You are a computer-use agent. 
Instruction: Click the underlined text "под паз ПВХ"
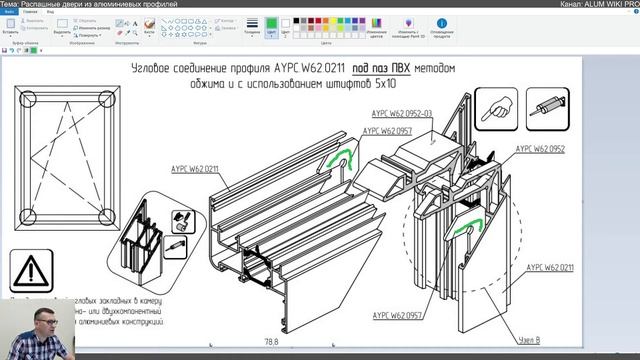(381, 69)
